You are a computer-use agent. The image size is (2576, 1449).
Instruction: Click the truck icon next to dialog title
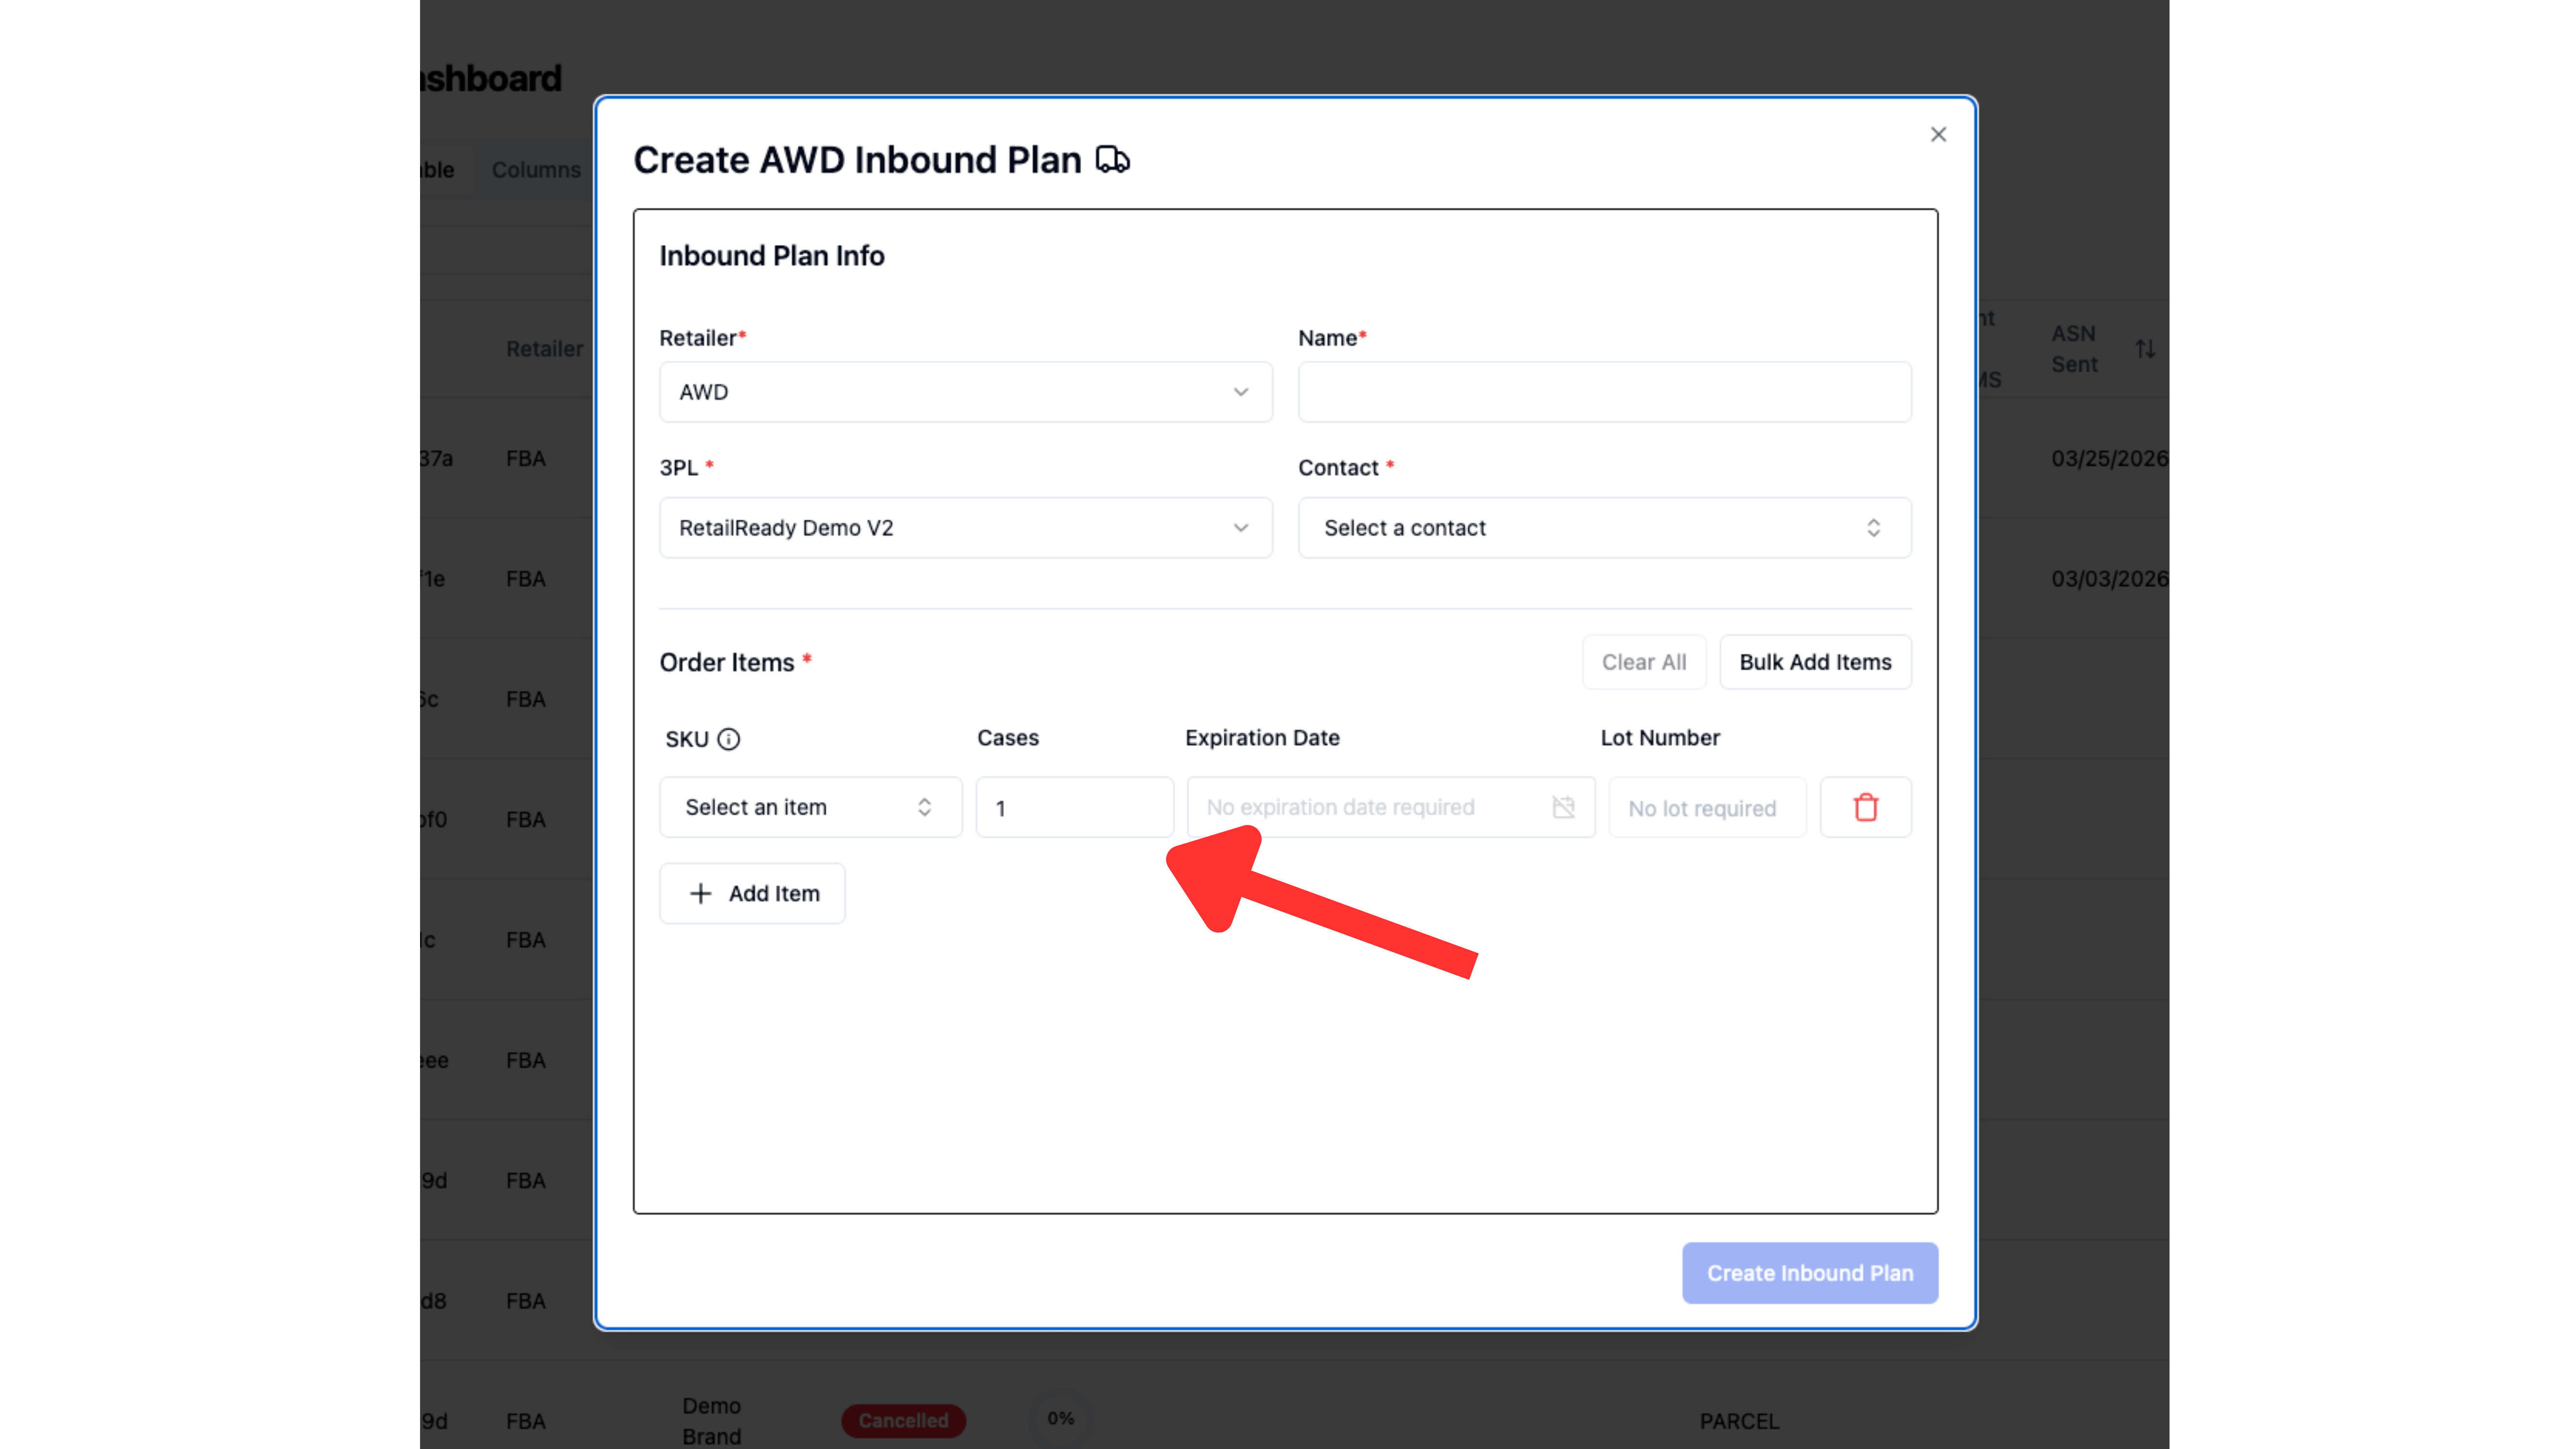(x=1112, y=160)
